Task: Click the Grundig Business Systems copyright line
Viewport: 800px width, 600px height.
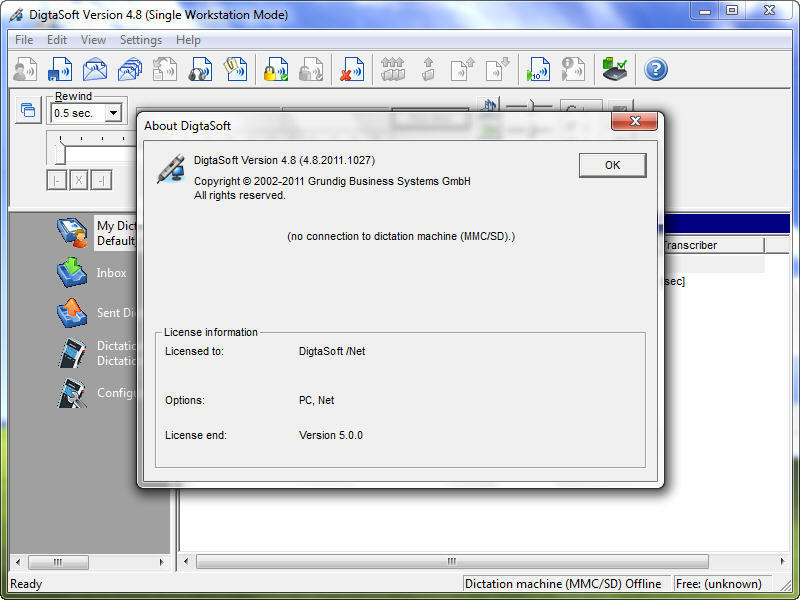Action: pos(332,181)
